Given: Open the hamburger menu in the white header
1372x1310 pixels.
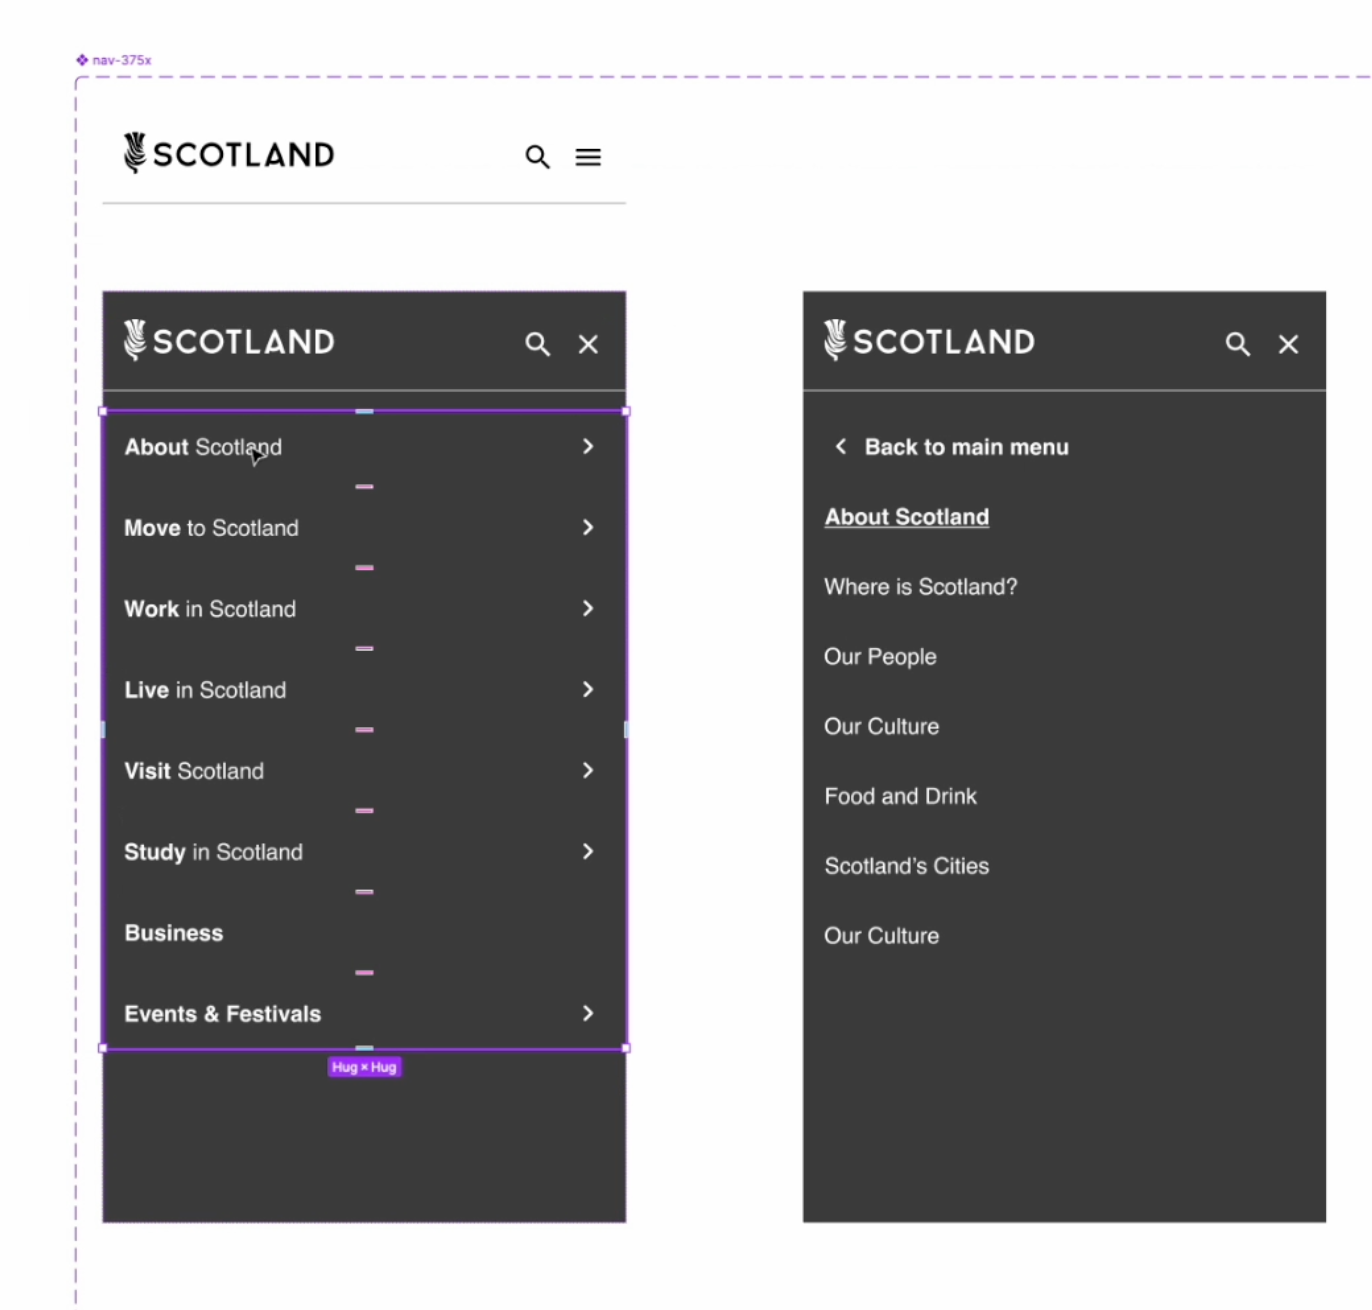Looking at the screenshot, I should [x=588, y=157].
